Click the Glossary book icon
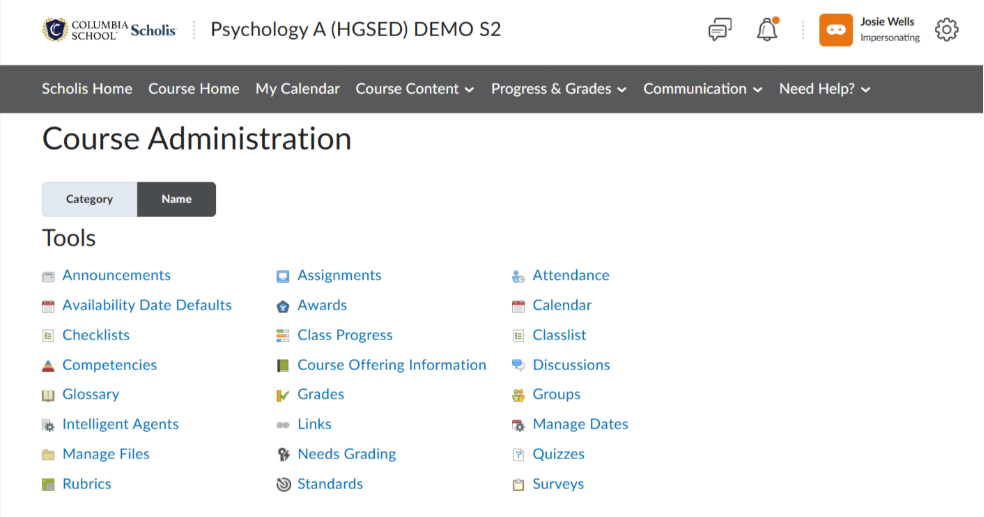This screenshot has width=984, height=517. 48,395
